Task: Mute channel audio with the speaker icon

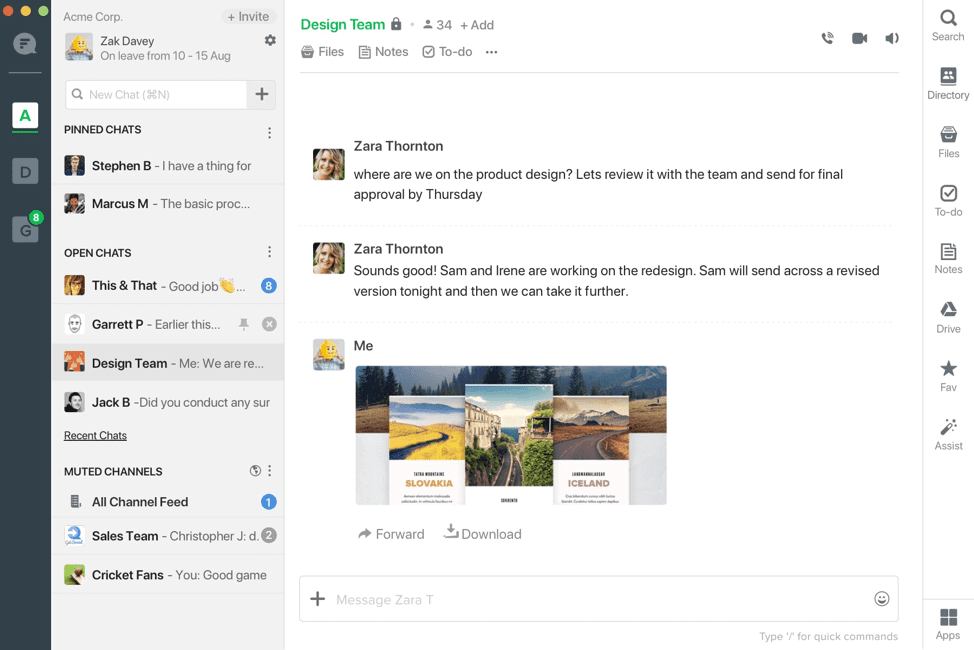Action: [891, 38]
